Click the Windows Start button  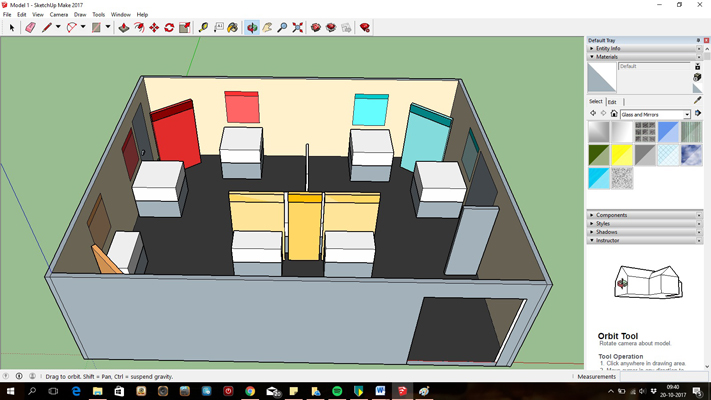pos(10,391)
